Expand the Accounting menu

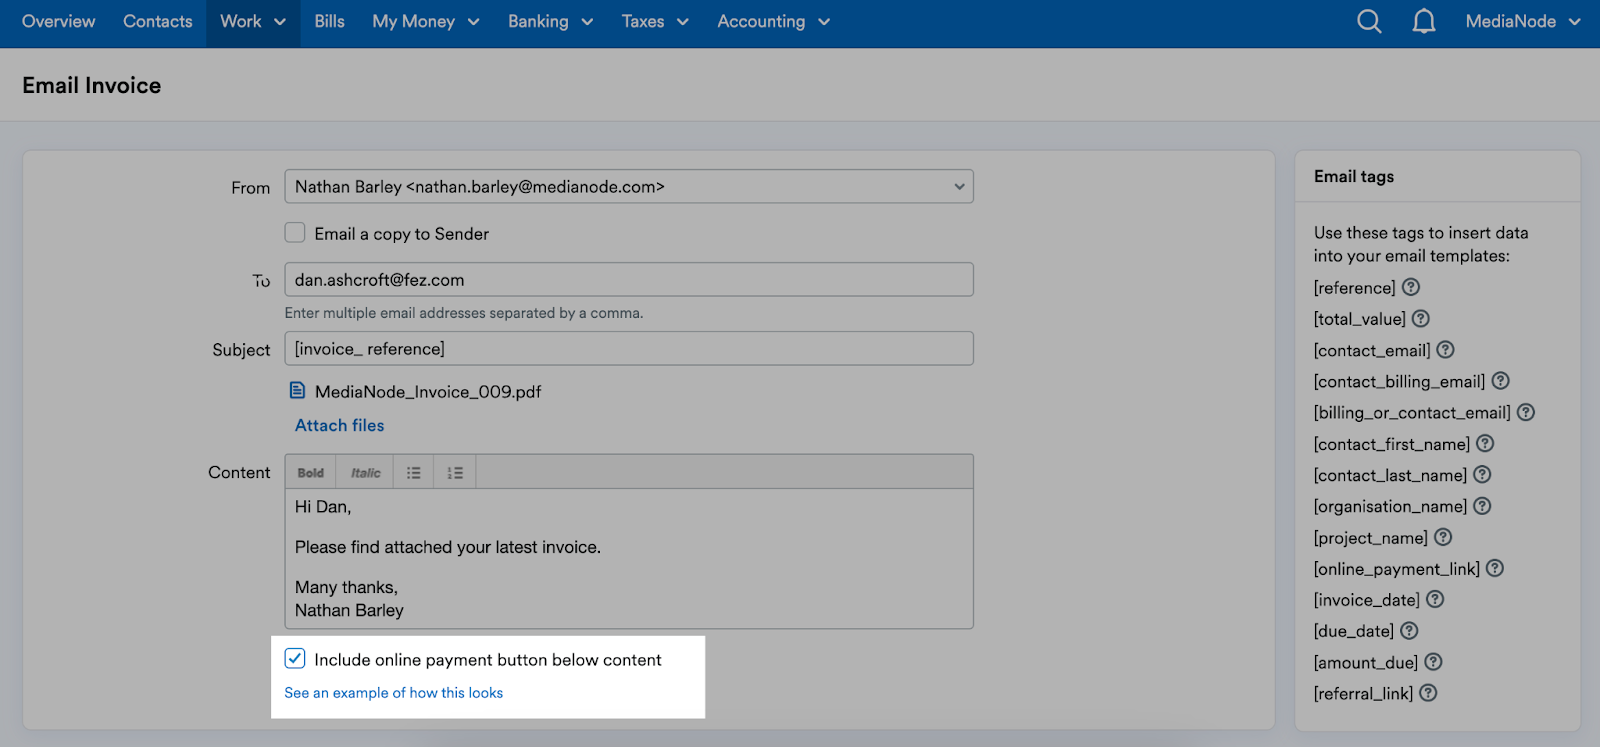tap(773, 22)
